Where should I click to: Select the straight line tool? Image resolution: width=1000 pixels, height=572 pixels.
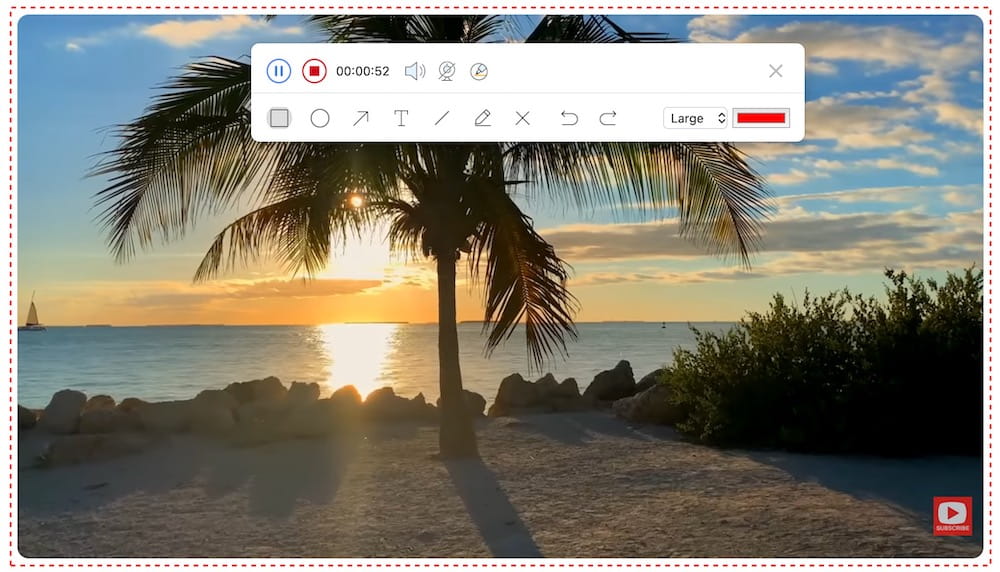441,118
